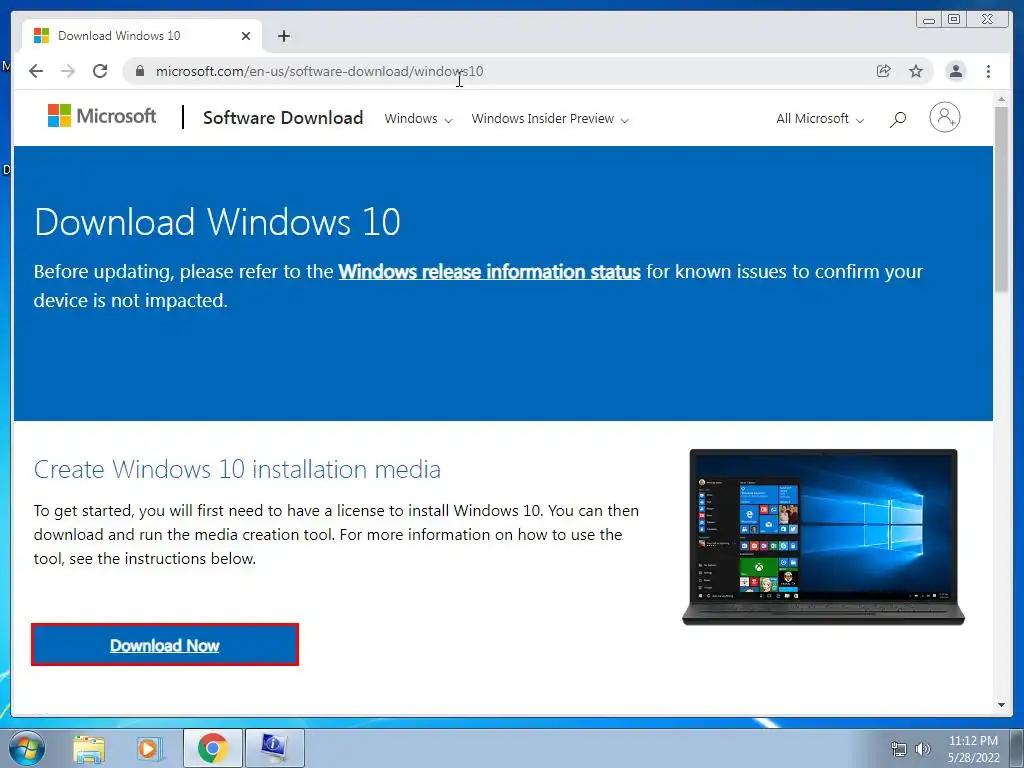Click the scrollbar up arrow
The height and width of the screenshot is (768, 1024).
click(x=1001, y=99)
